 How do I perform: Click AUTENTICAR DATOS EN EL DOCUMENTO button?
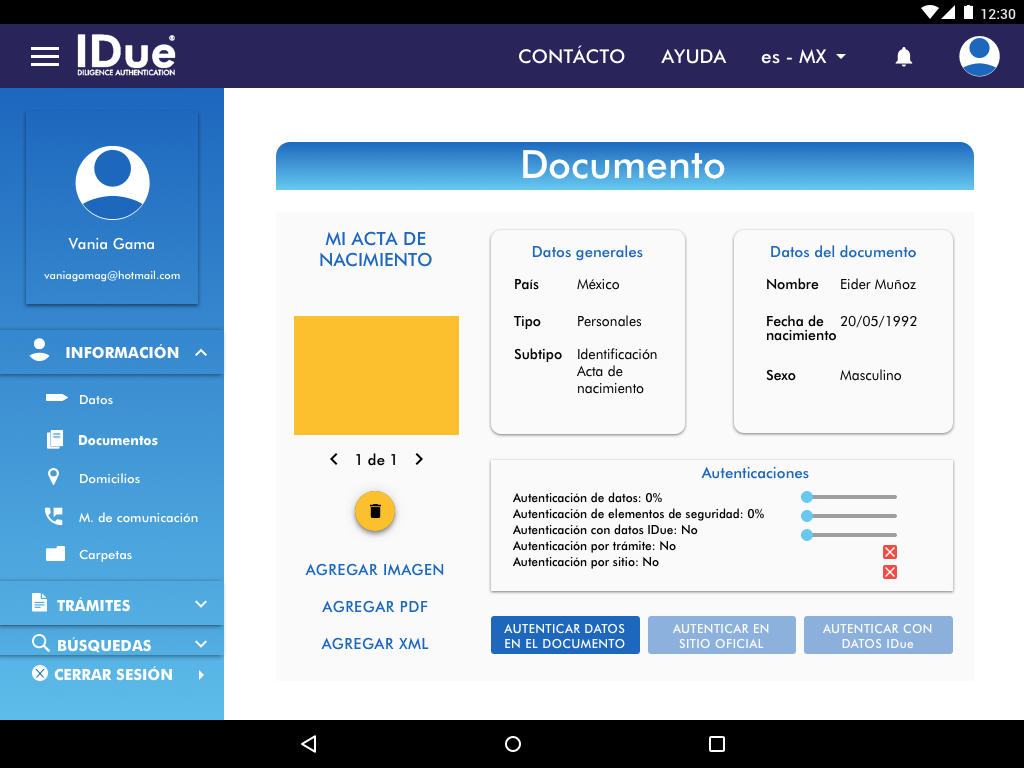(x=564, y=636)
